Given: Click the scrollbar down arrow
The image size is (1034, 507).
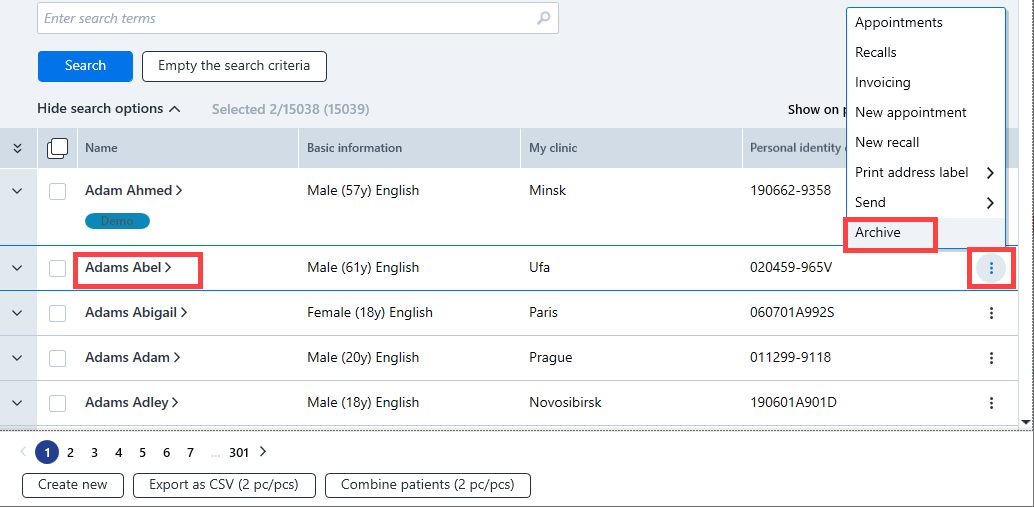Looking at the screenshot, I should pos(1025,421).
